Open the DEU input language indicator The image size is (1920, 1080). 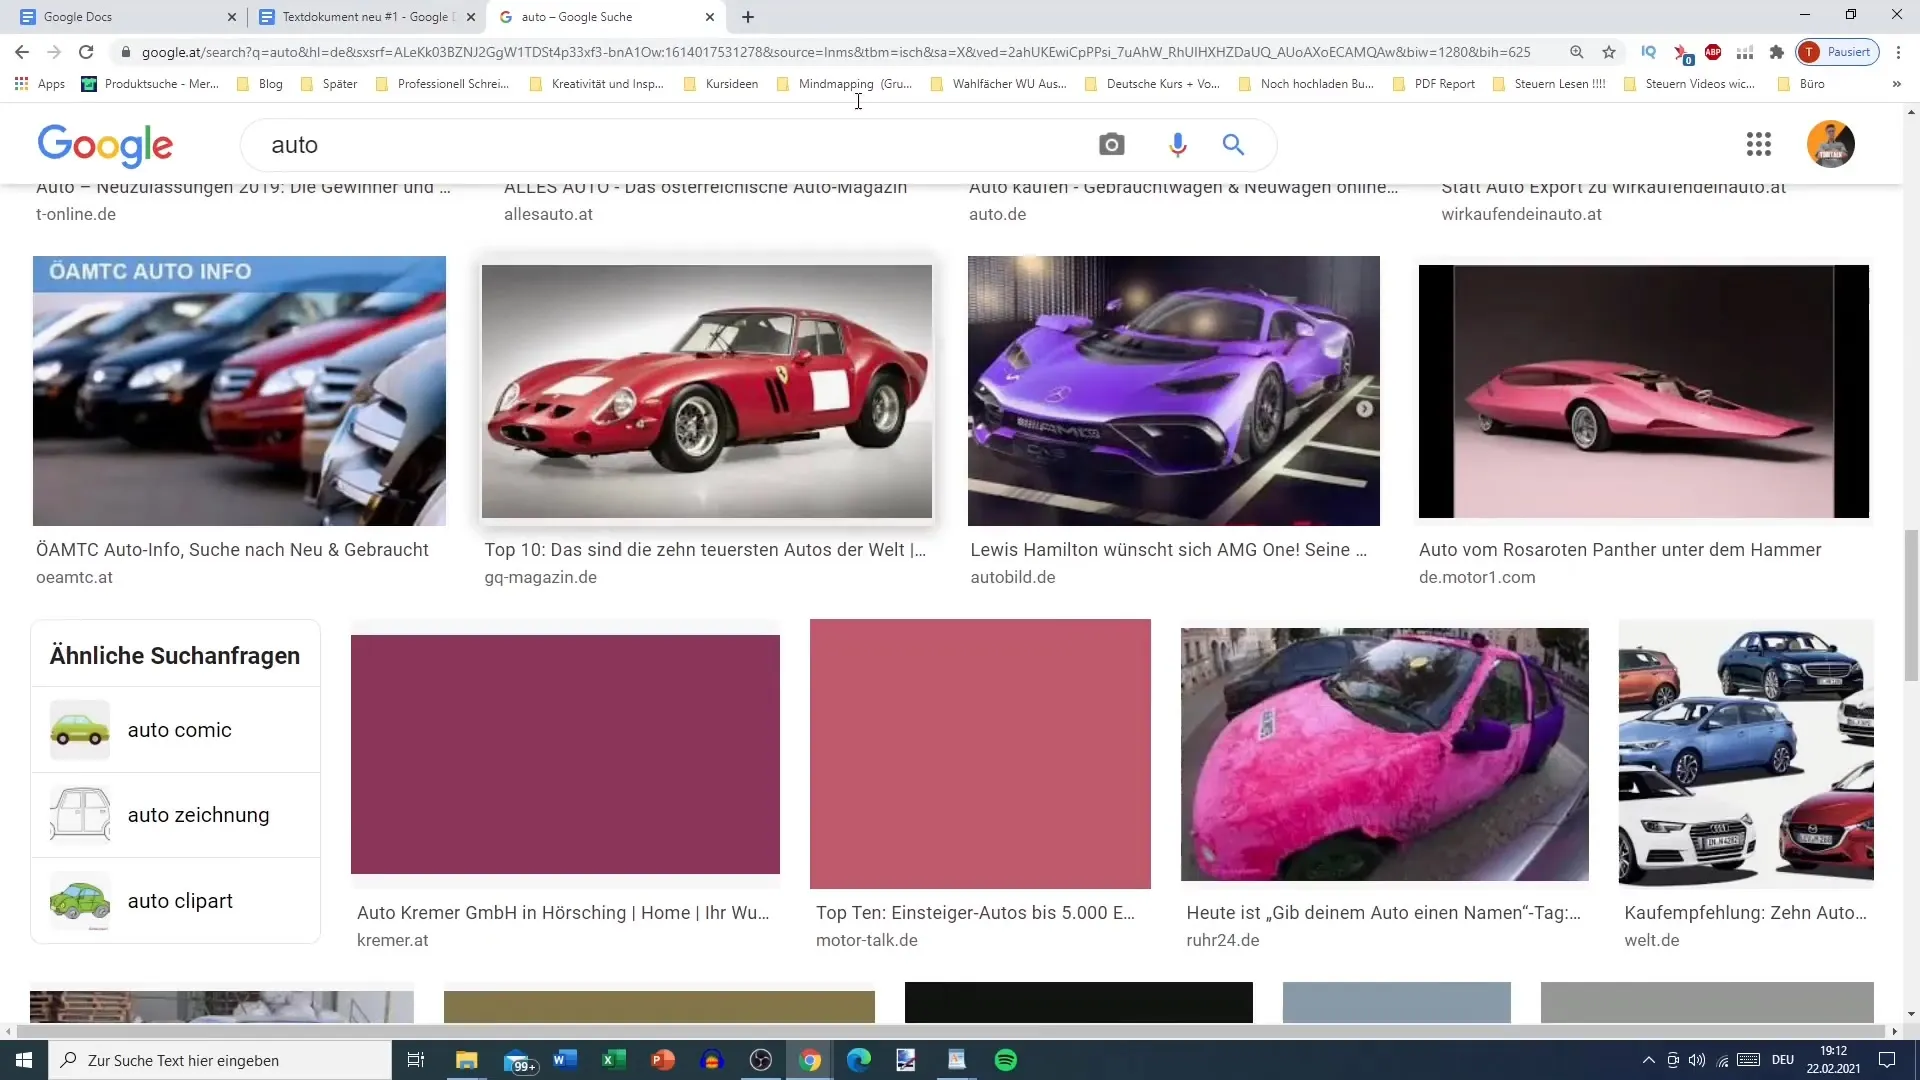click(1783, 1060)
